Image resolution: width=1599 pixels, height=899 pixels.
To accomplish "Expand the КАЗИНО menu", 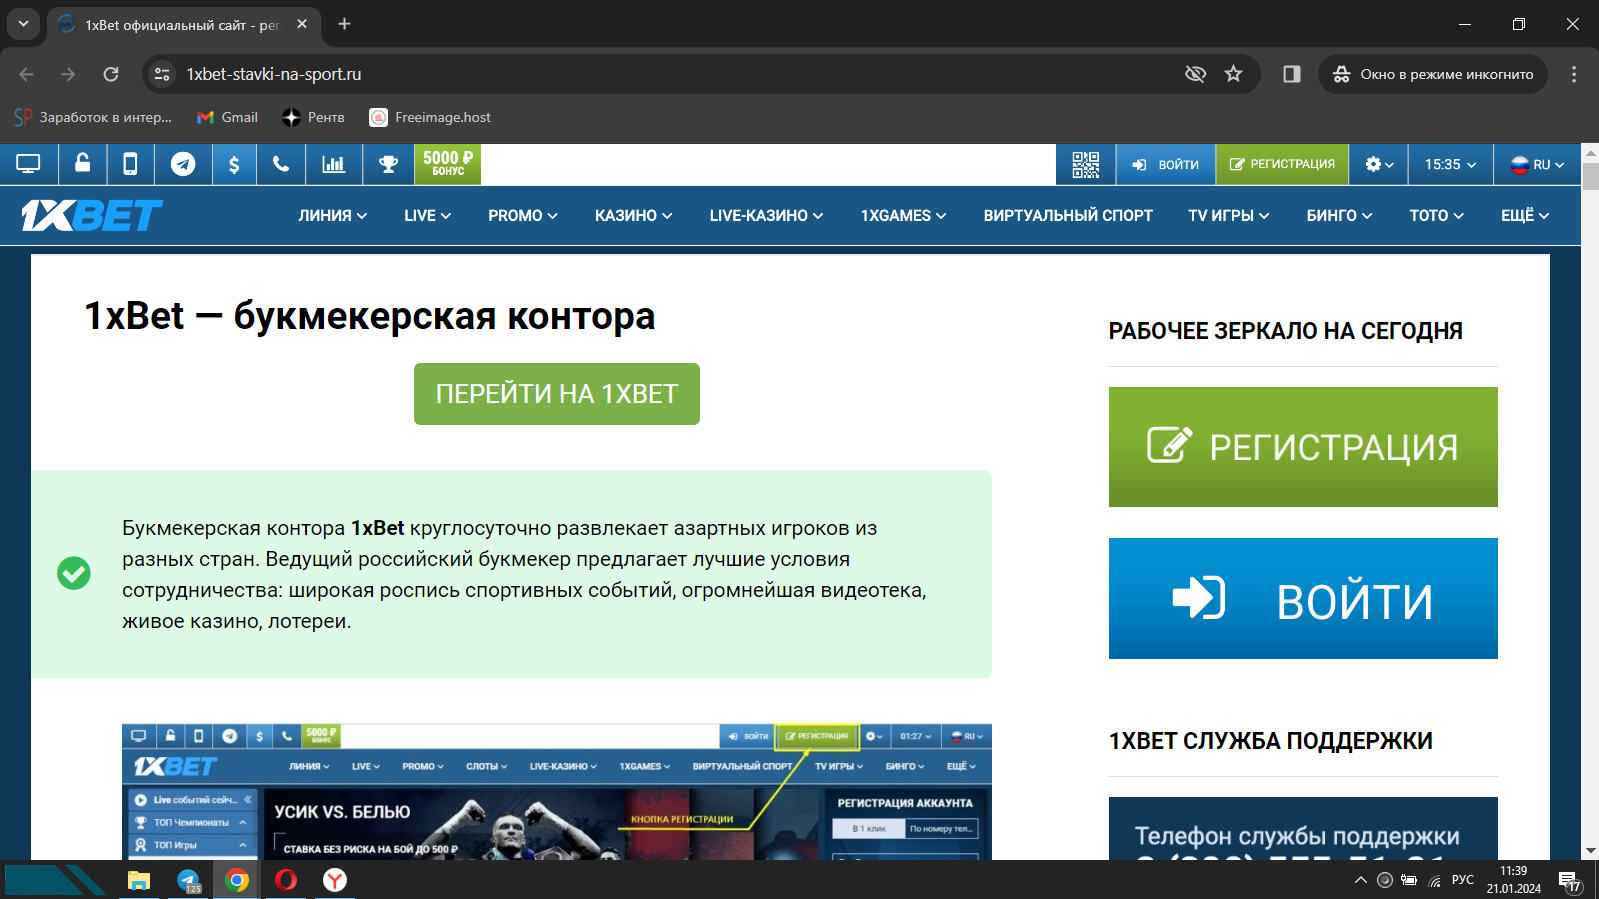I will [634, 215].
